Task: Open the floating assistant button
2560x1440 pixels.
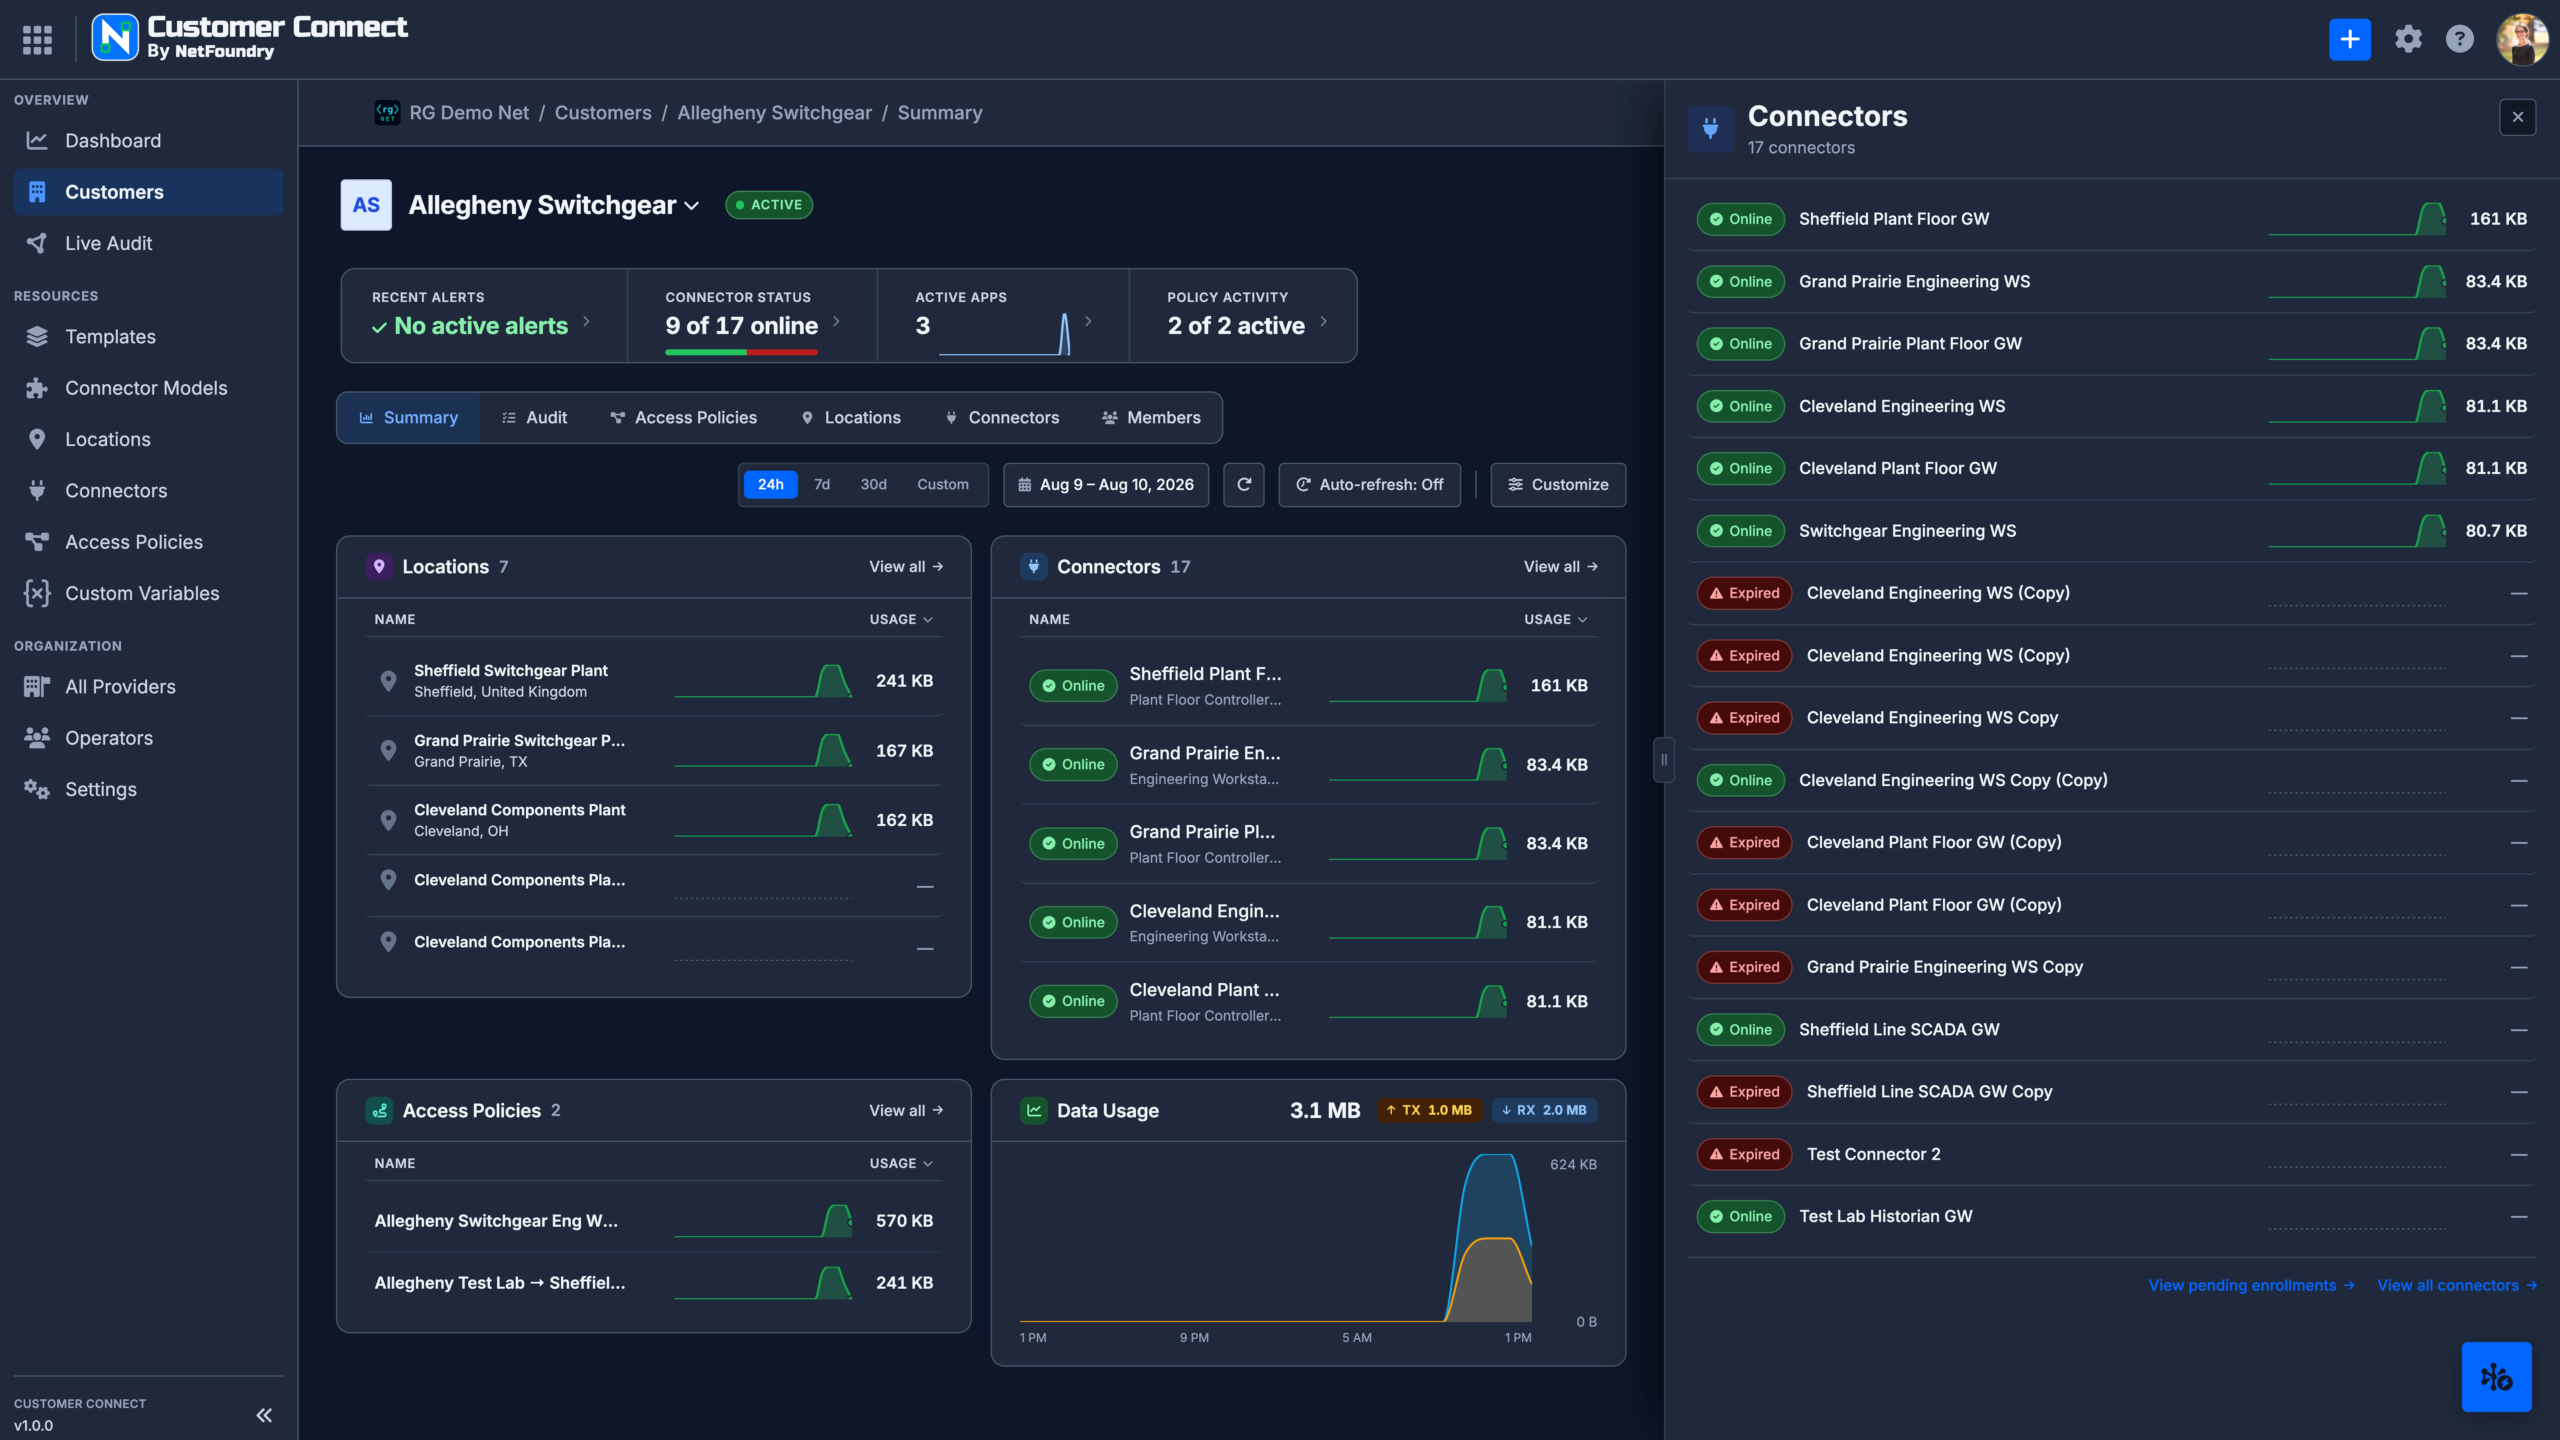Action: (2496, 1377)
